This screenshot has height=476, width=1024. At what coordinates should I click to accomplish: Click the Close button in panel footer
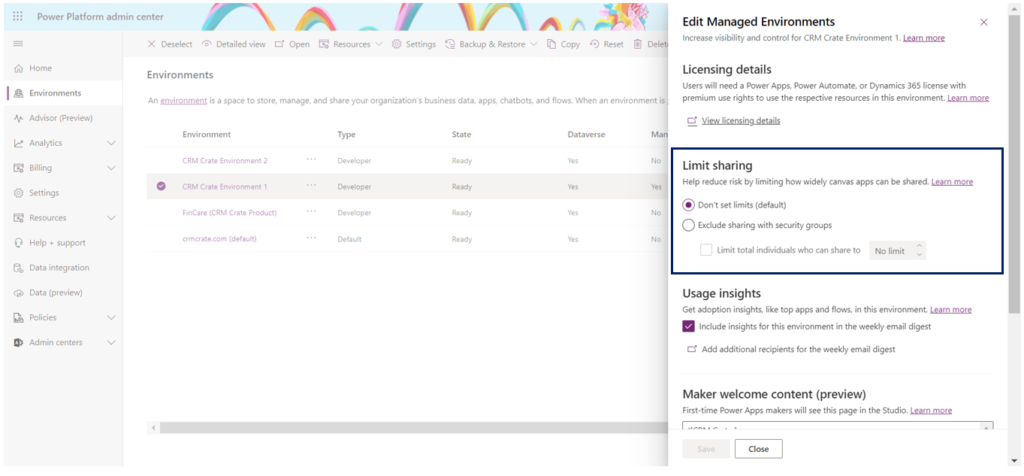758,449
